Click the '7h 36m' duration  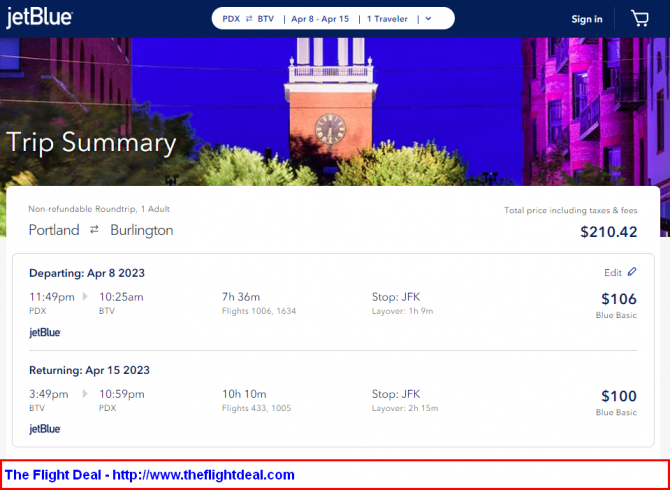(x=241, y=296)
